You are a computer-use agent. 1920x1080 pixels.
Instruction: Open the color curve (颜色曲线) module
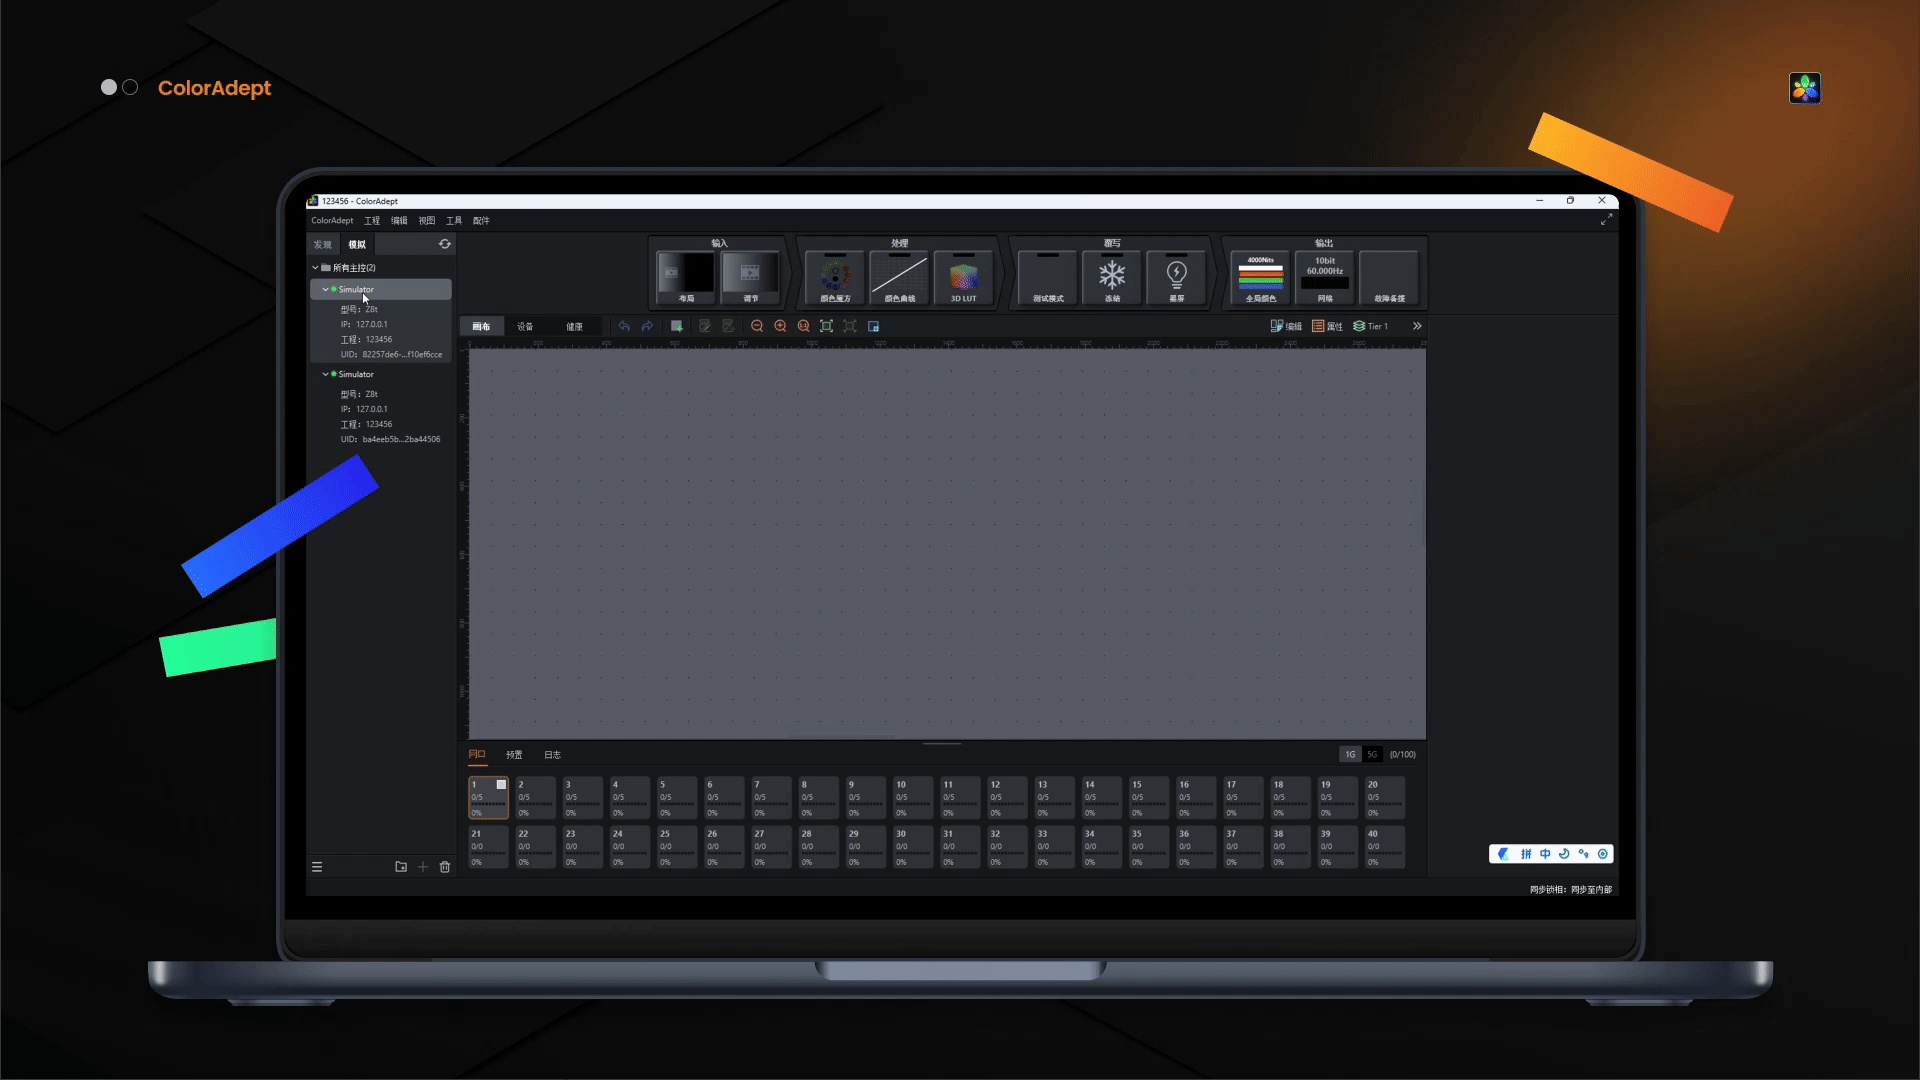(899, 277)
